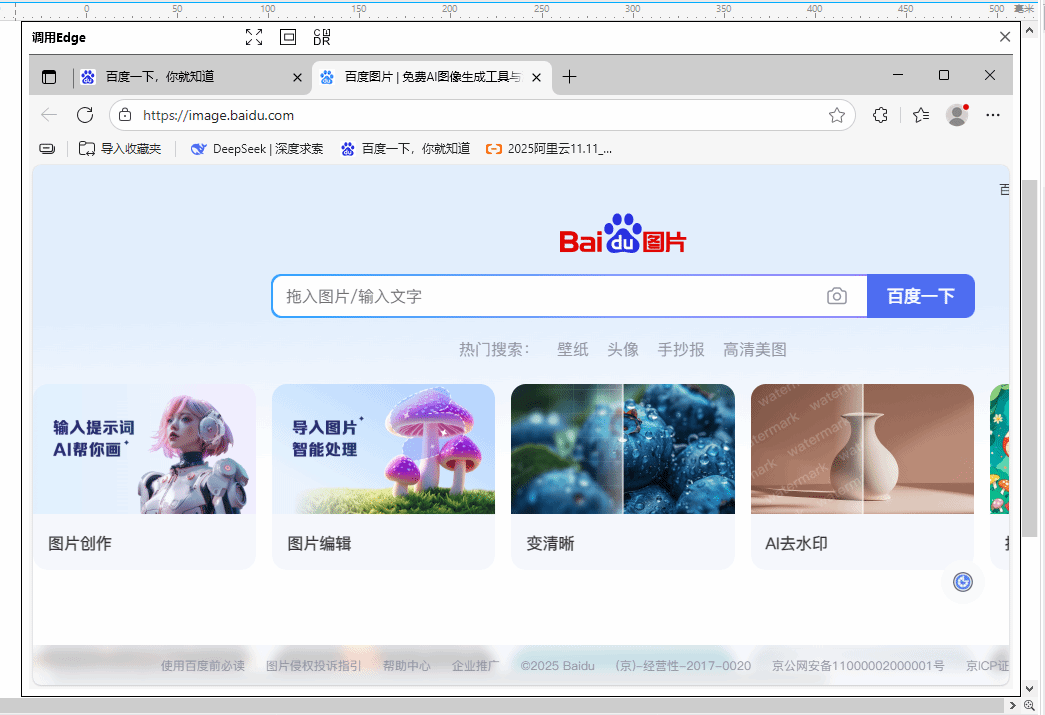Click the 拖入图片/输入文字 search input field
This screenshot has width=1045, height=715.
[545, 296]
